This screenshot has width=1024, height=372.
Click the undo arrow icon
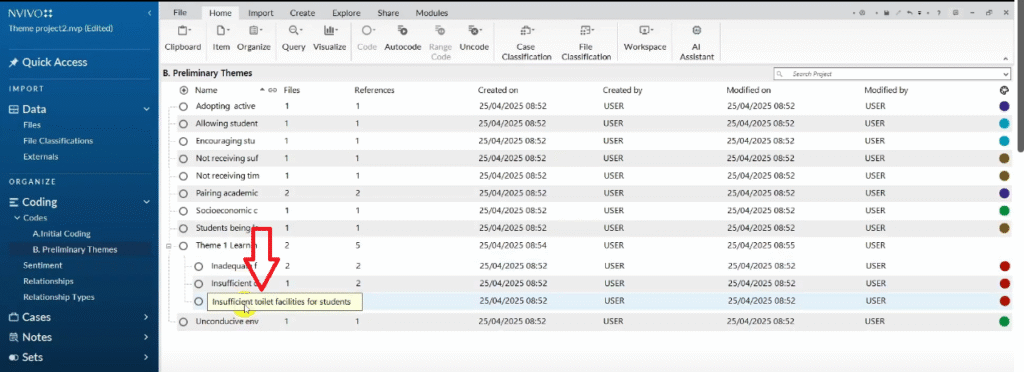coord(910,12)
